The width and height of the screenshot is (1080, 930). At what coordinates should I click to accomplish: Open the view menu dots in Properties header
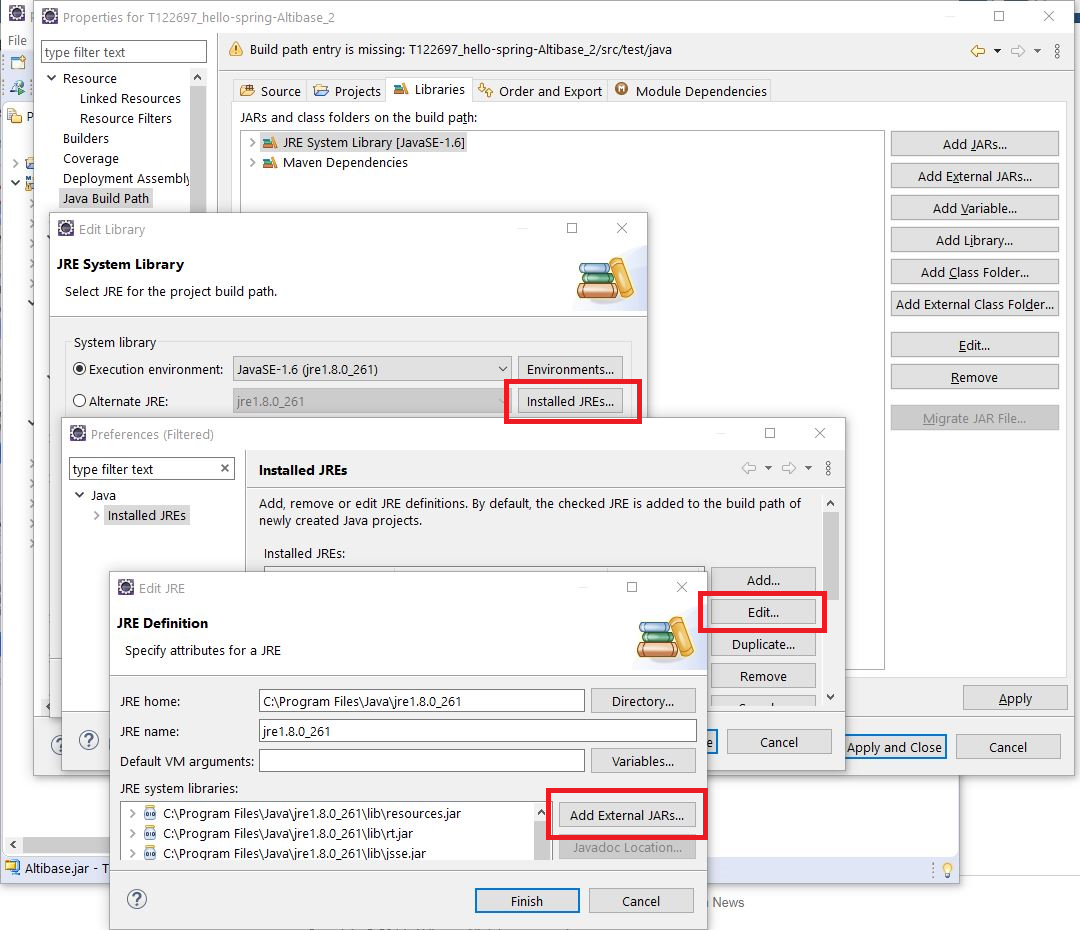point(1057,50)
